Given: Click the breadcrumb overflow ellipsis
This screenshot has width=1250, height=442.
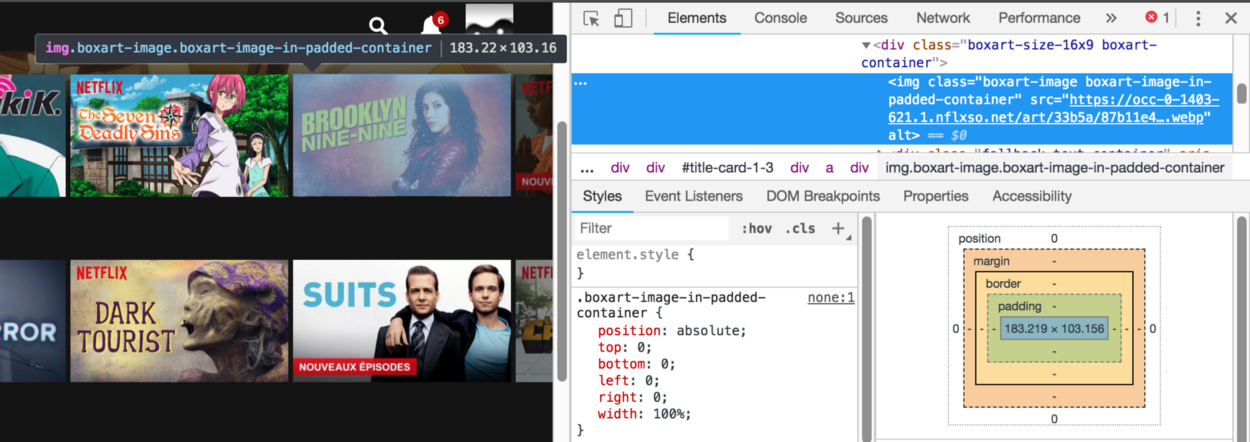Looking at the screenshot, I should point(587,168).
